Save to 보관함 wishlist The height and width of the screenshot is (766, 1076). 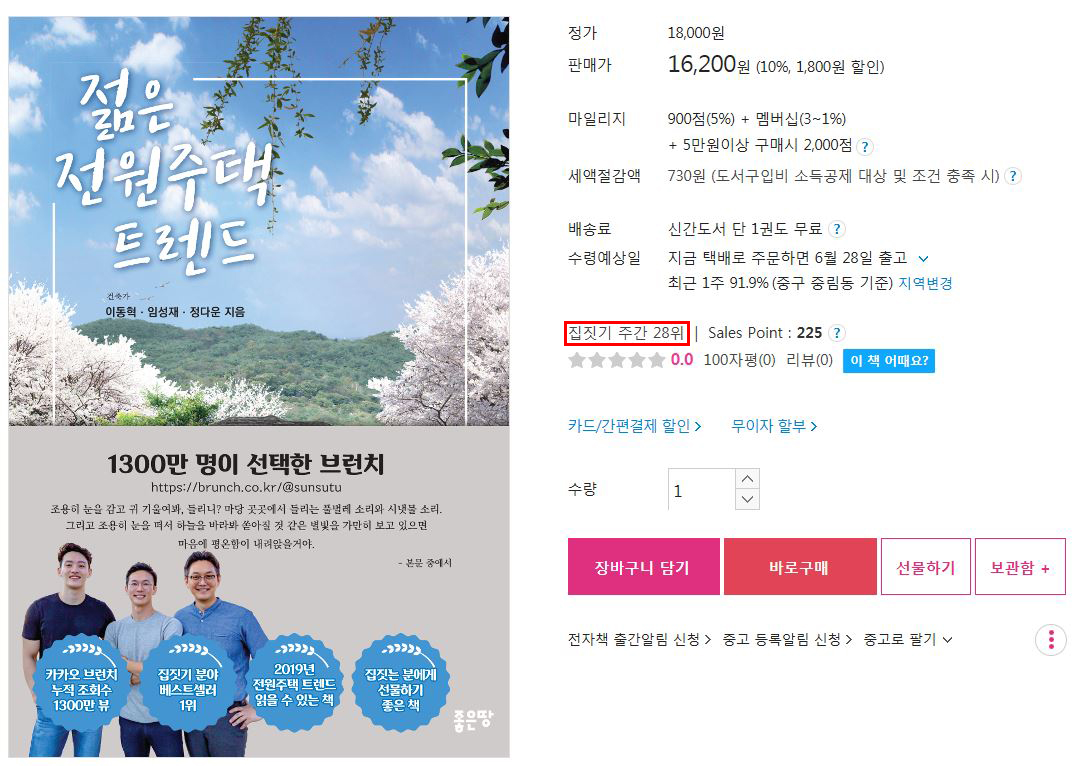1020,567
